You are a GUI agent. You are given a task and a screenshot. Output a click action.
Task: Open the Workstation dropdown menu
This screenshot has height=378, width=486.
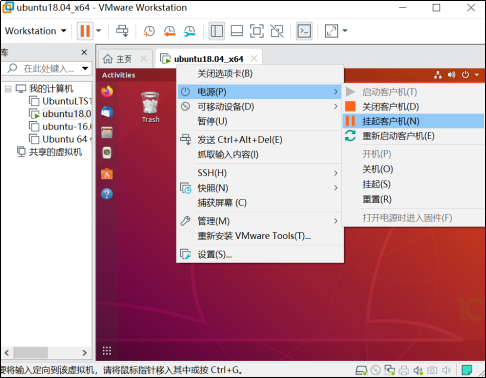coord(35,31)
